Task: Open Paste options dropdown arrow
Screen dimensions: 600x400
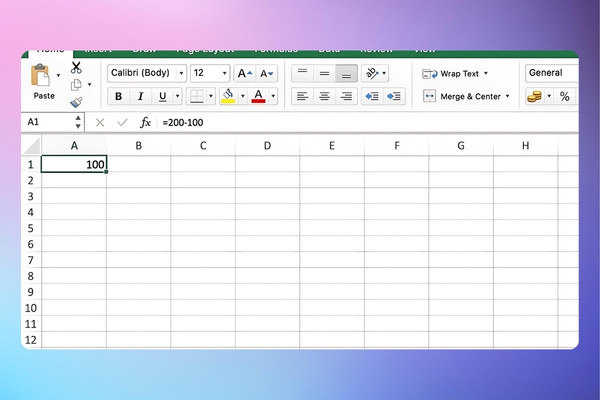Action: pyautogui.click(x=58, y=75)
